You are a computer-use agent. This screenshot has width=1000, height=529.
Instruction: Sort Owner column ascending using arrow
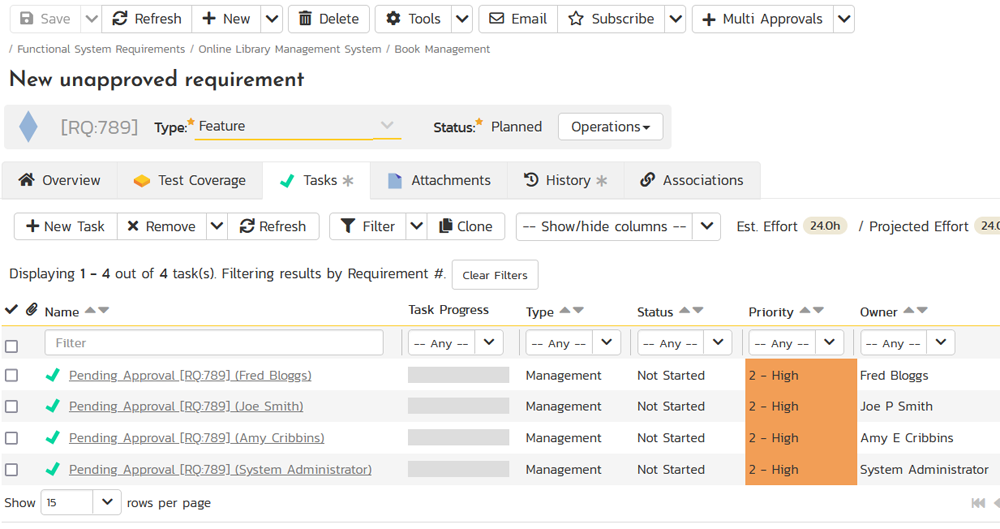click(907, 311)
